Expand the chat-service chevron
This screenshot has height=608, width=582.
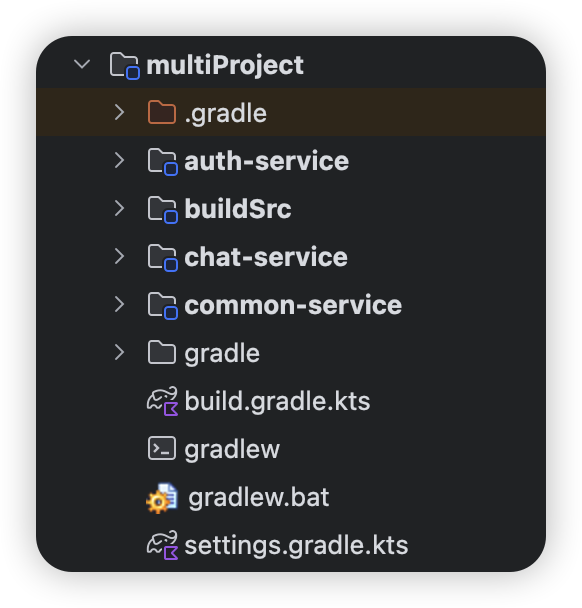119,256
